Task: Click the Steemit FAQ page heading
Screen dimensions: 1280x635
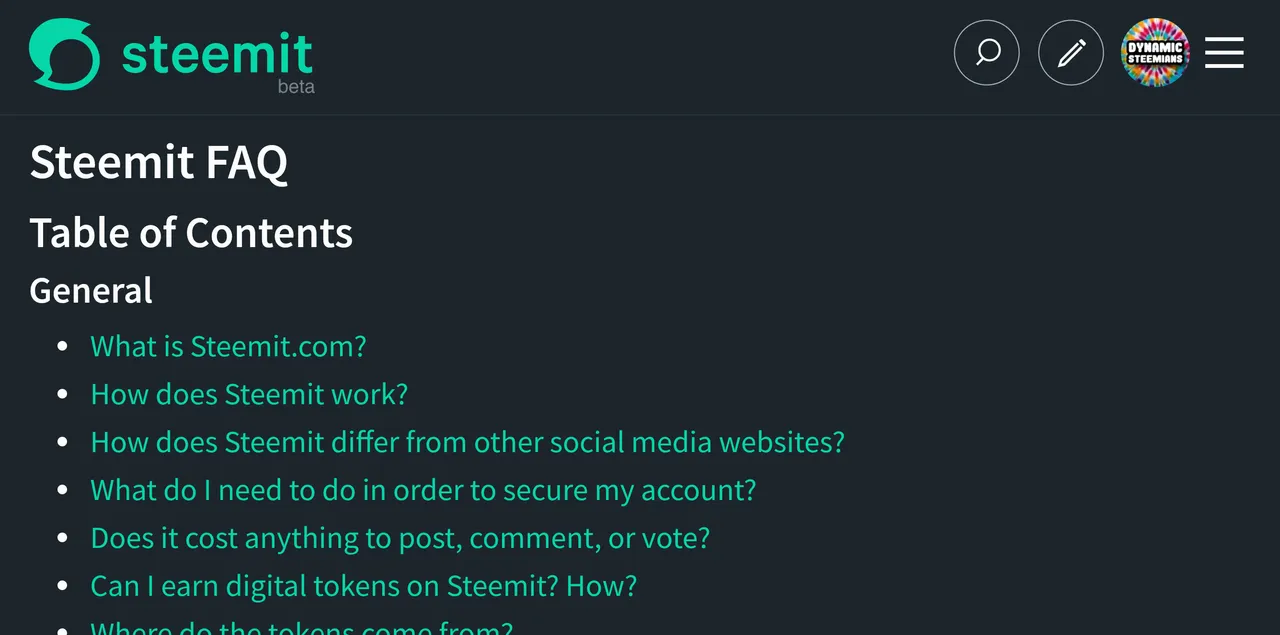Action: point(158,162)
